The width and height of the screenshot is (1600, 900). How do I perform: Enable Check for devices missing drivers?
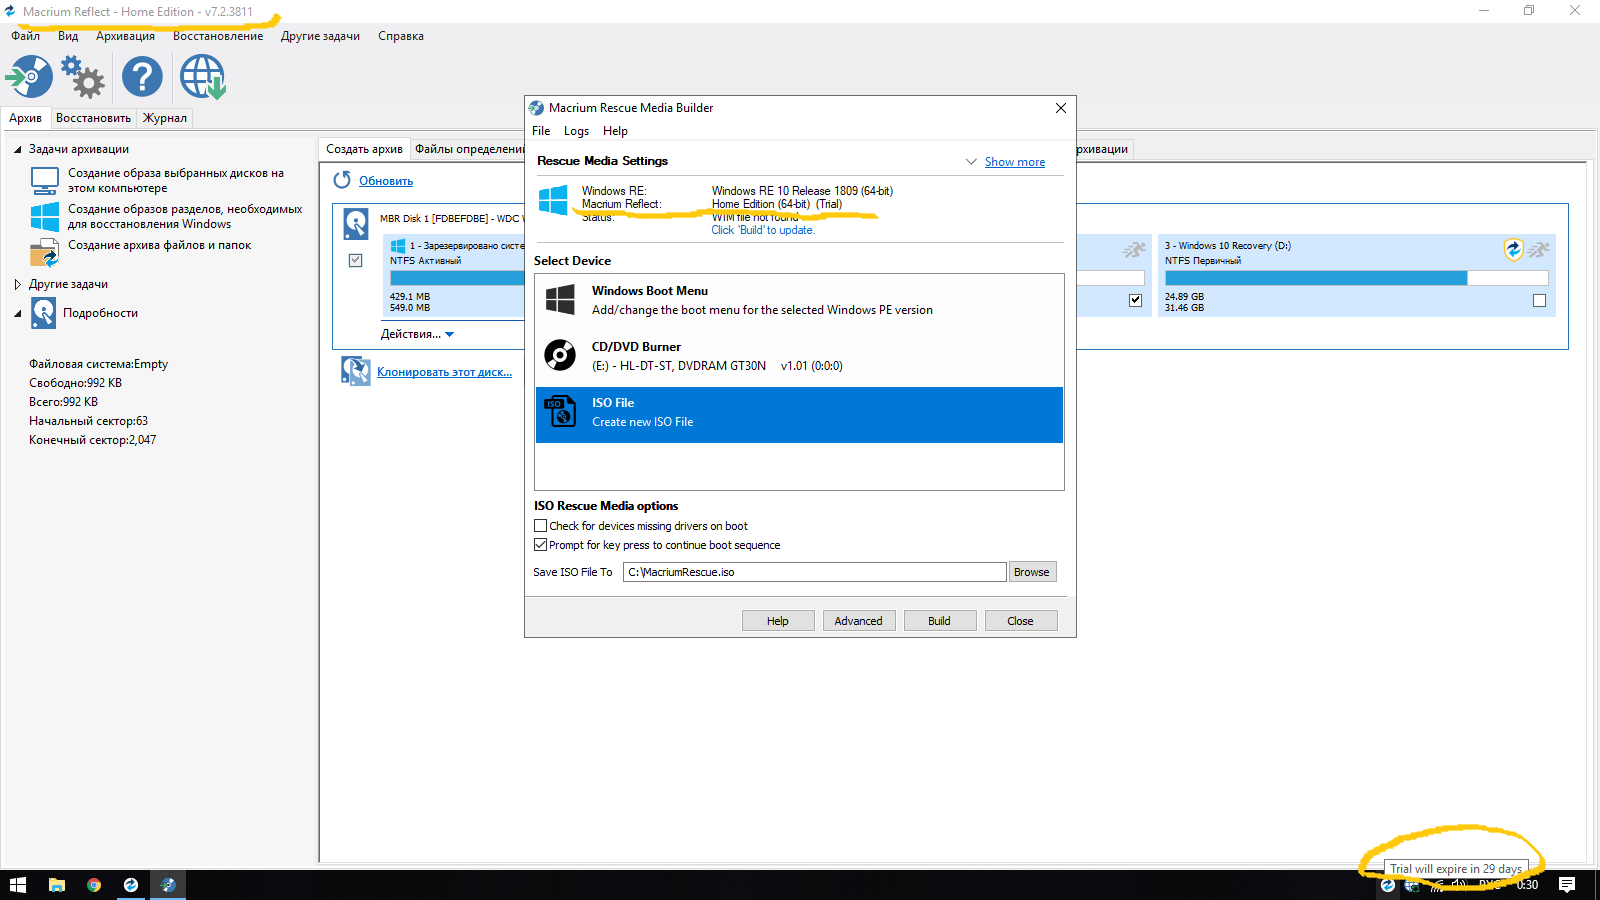tap(541, 526)
